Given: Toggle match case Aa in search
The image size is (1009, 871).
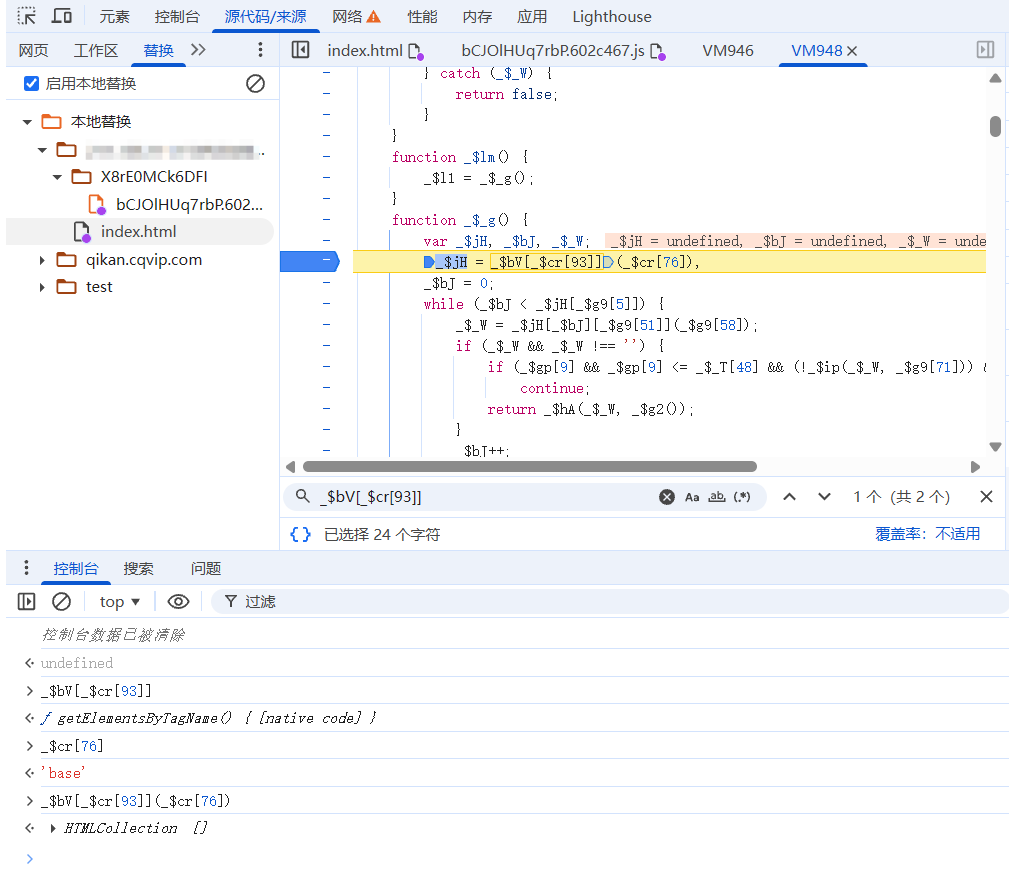Looking at the screenshot, I should pyautogui.click(x=692, y=497).
